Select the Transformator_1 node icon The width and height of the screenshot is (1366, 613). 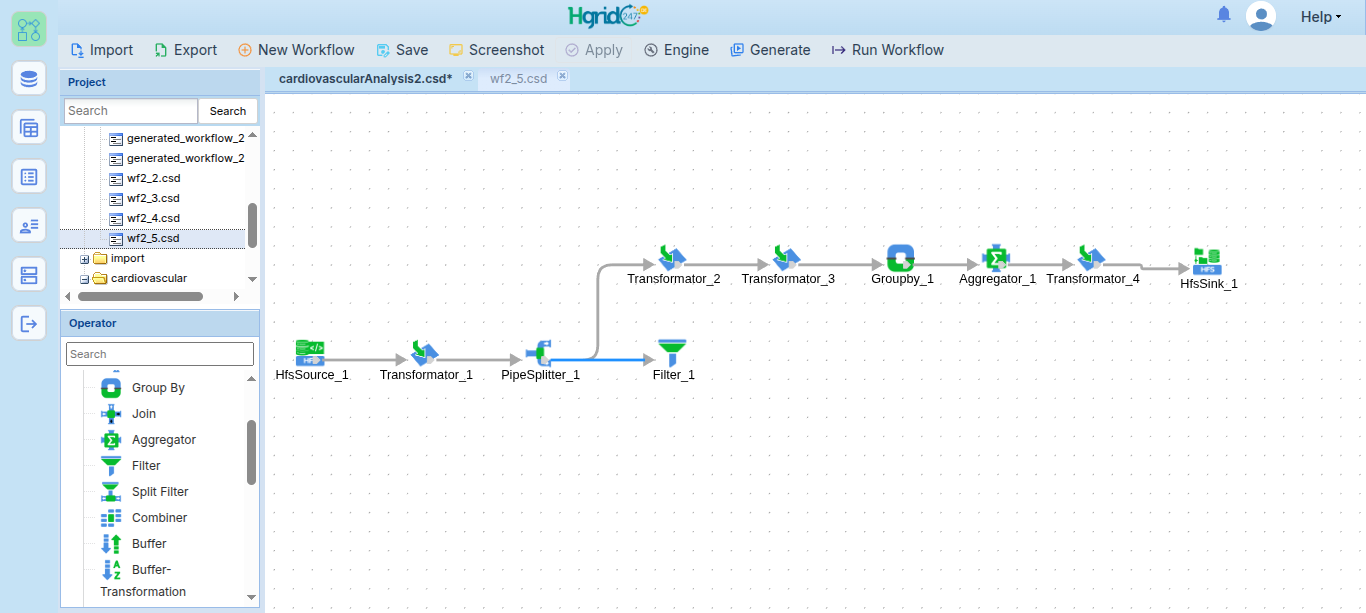(x=424, y=352)
